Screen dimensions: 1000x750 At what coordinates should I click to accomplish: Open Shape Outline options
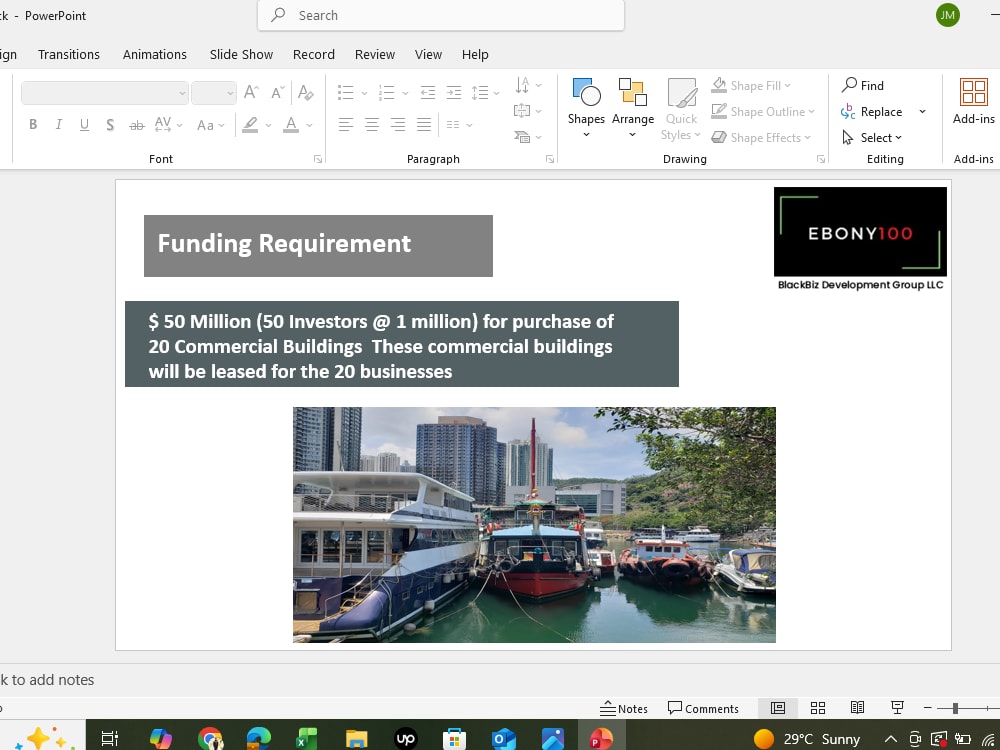pos(763,112)
